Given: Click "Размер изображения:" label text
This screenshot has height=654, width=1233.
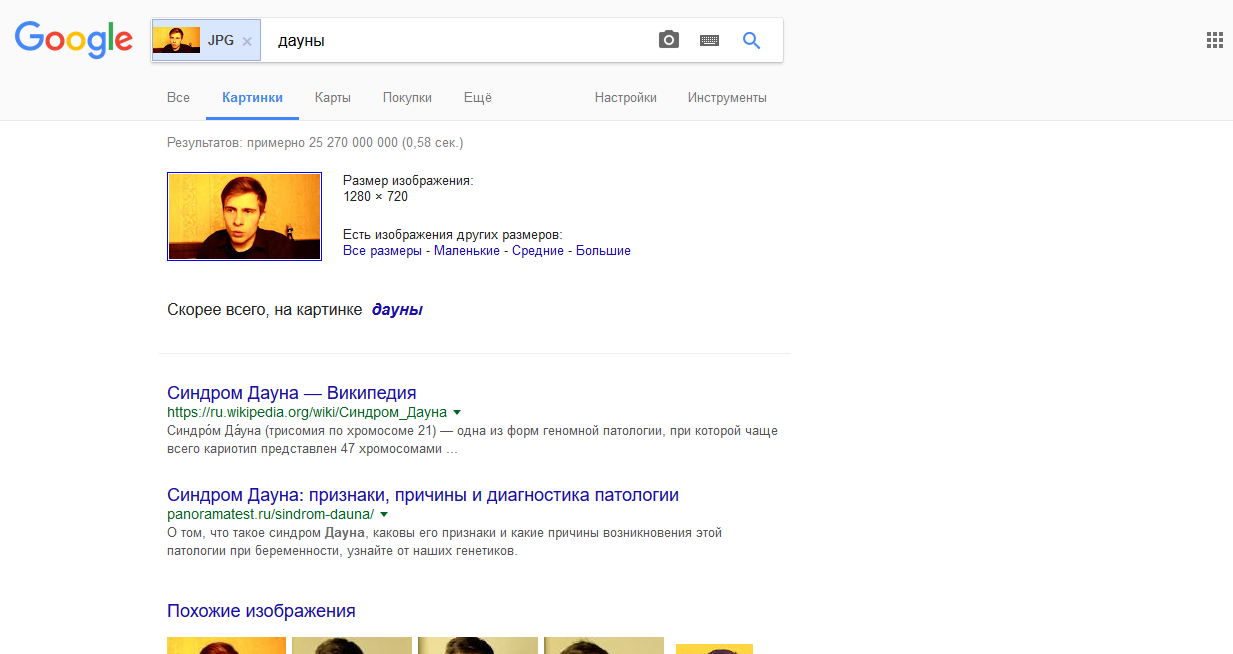Looking at the screenshot, I should (408, 181).
